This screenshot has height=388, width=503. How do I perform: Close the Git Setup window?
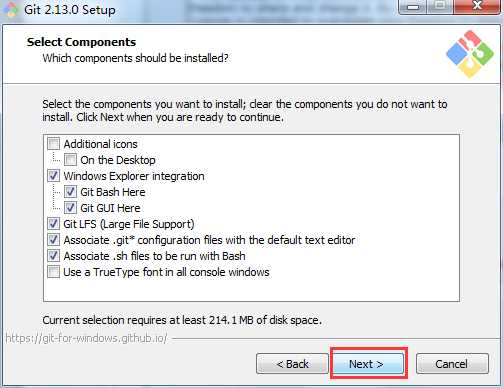(477, 7)
